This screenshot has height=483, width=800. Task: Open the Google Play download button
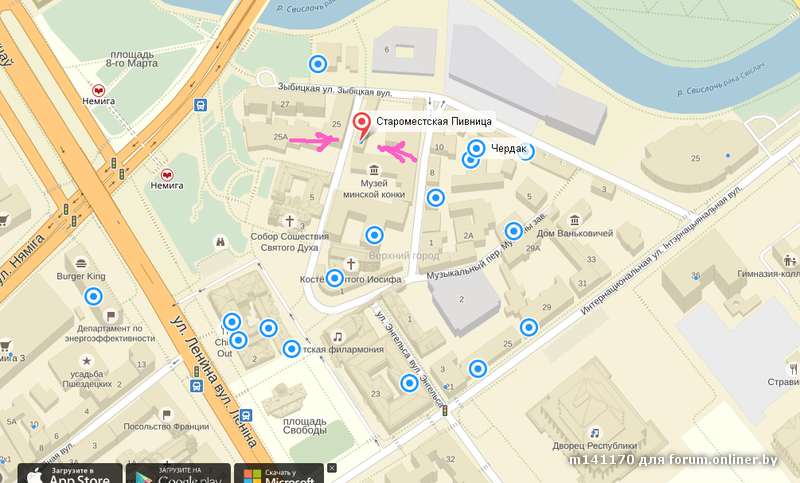click(178, 473)
